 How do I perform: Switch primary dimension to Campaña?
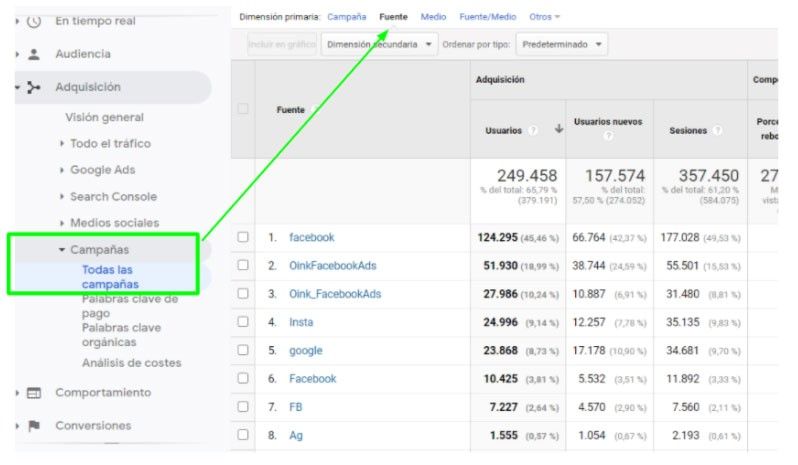[347, 17]
